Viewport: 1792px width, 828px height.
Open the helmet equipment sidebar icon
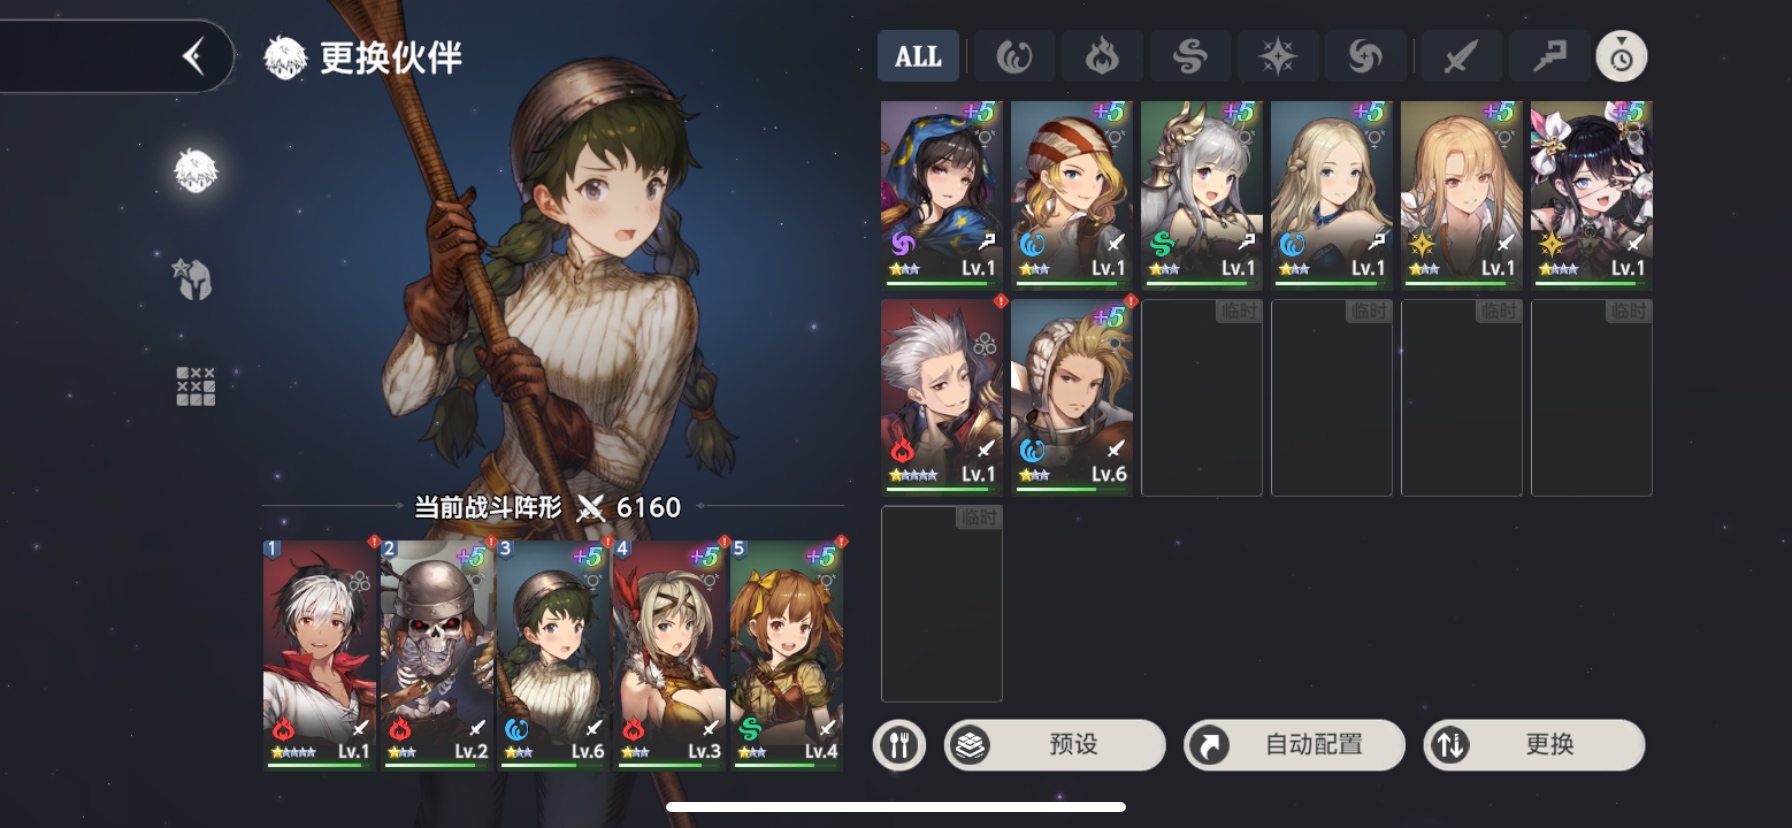195,279
